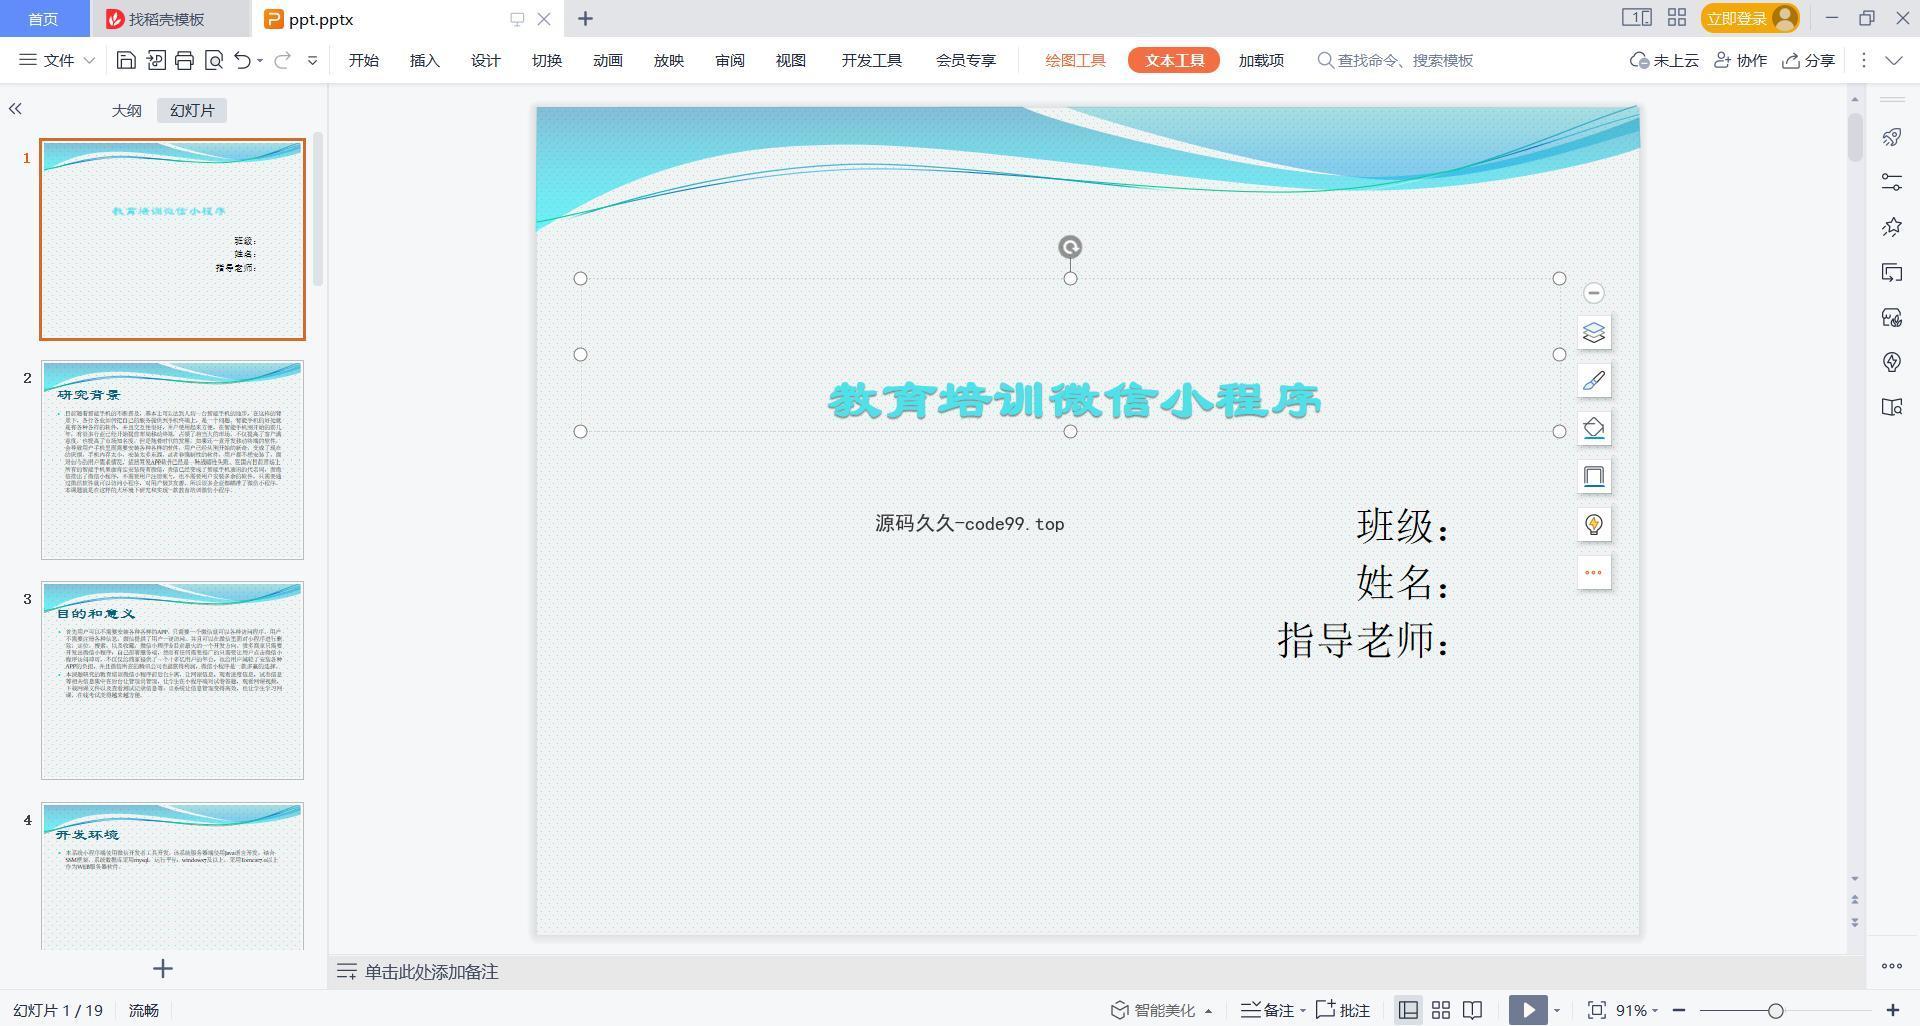Select slide 3 thumbnail 目的和意义

click(172, 680)
